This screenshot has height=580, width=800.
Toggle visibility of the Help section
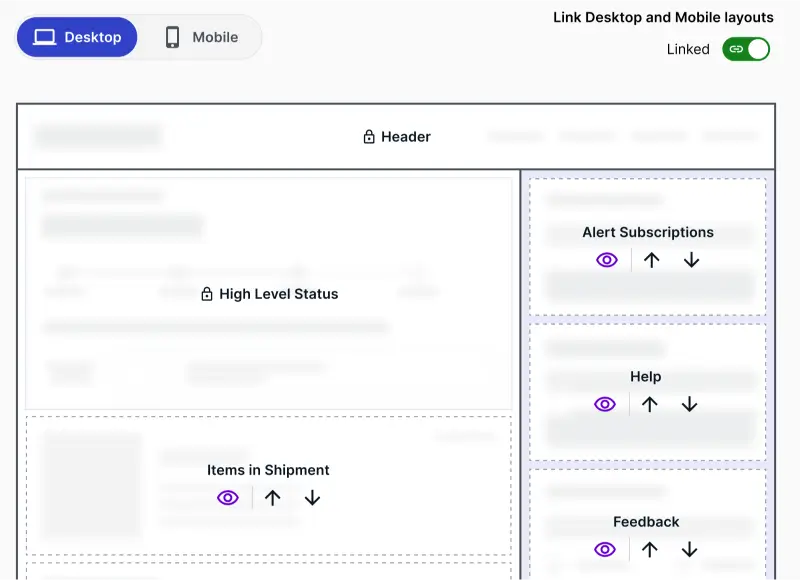tap(605, 405)
